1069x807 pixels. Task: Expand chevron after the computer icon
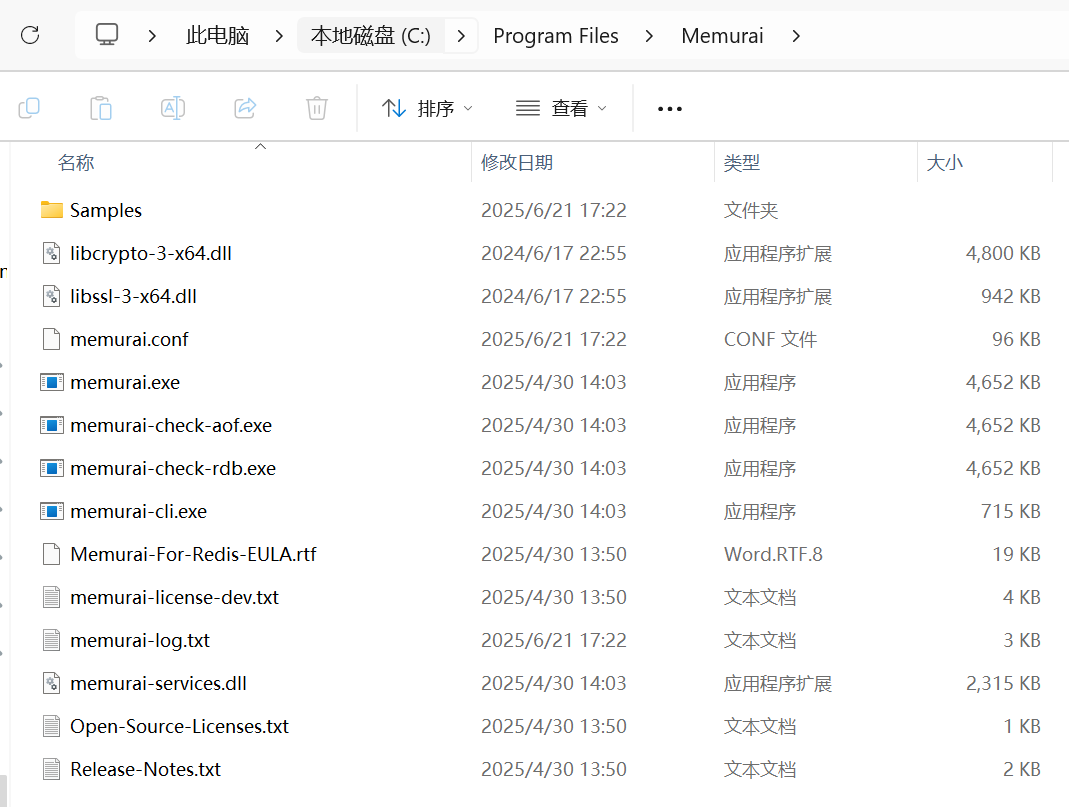(152, 35)
